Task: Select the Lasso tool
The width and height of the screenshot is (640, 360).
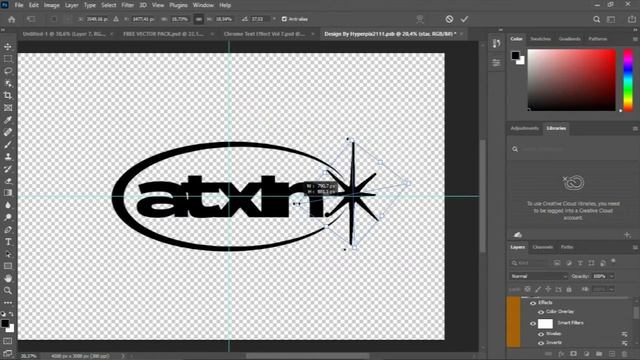Action: click(8, 71)
